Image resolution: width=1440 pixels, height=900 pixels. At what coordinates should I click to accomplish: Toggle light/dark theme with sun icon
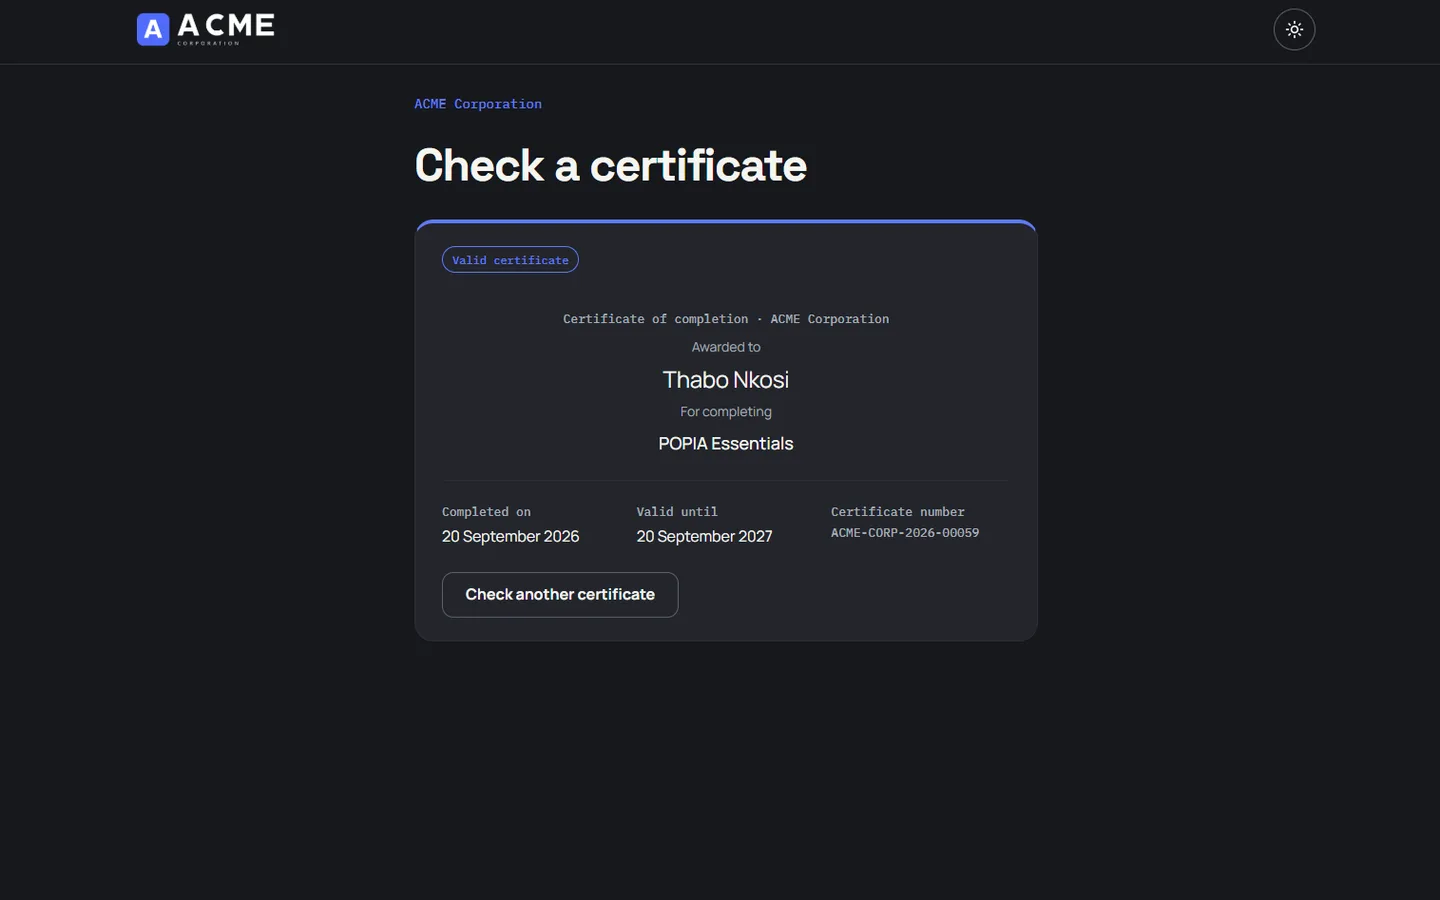tap(1294, 29)
